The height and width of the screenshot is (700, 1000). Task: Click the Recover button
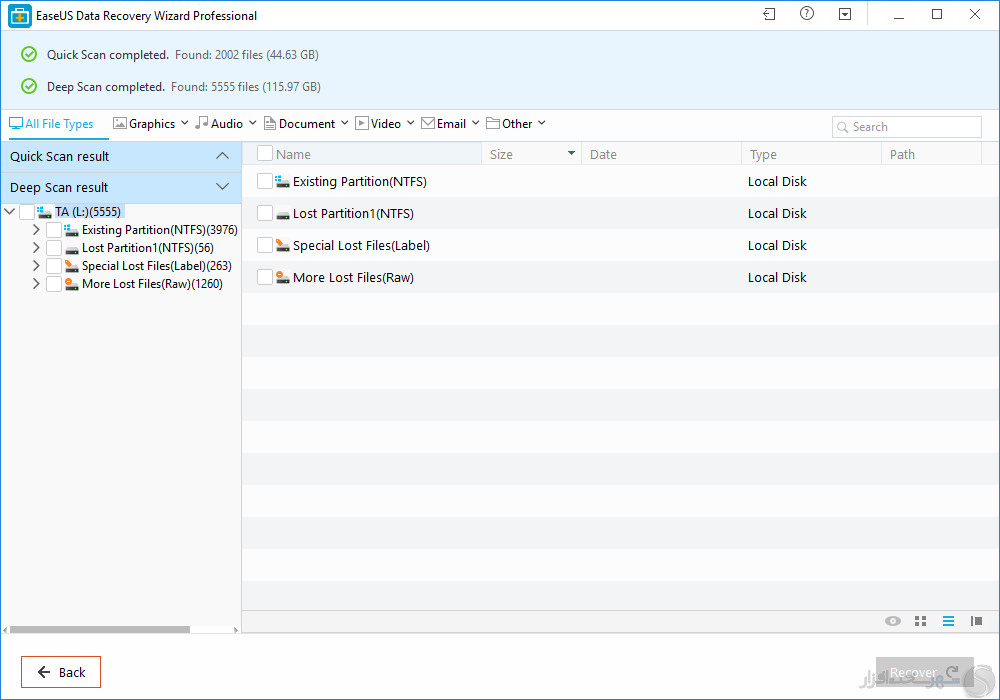pyautogui.click(x=924, y=673)
